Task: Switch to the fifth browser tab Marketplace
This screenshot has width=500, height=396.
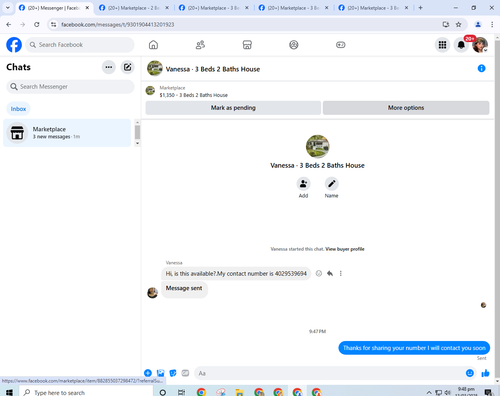Action: [373, 8]
